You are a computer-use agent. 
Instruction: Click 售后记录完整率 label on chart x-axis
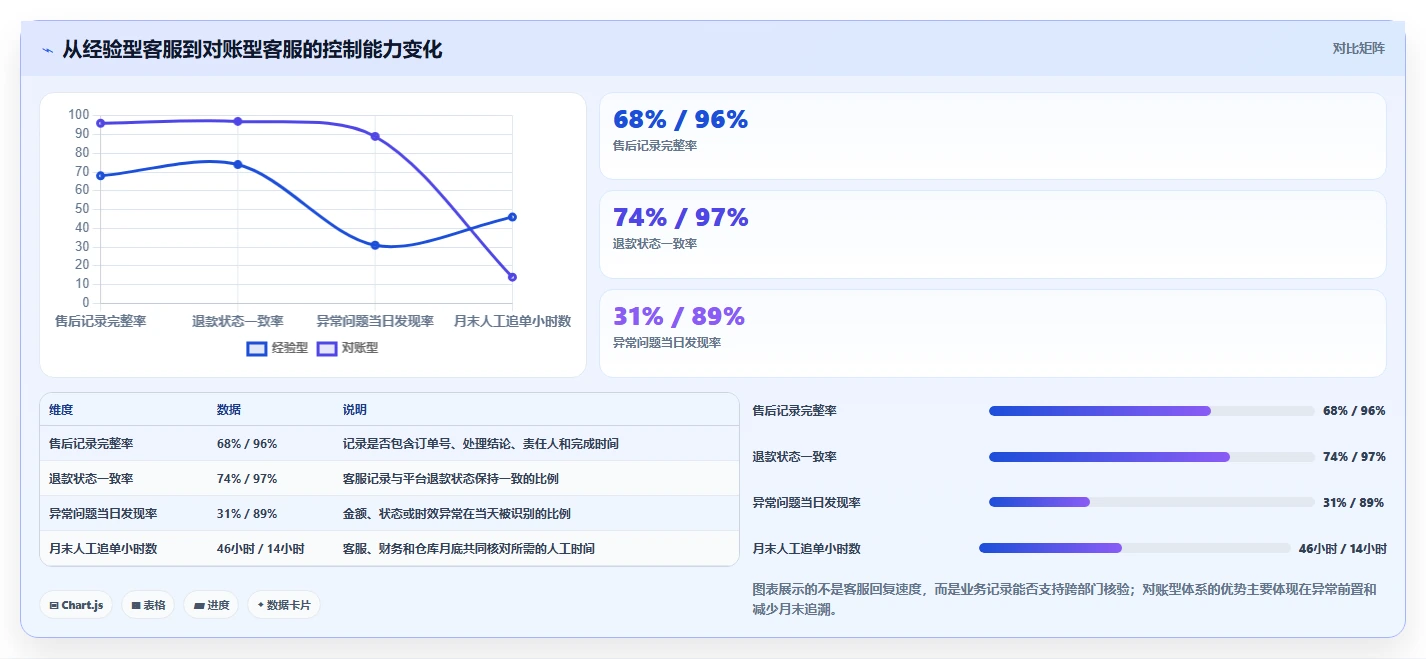pos(101,321)
